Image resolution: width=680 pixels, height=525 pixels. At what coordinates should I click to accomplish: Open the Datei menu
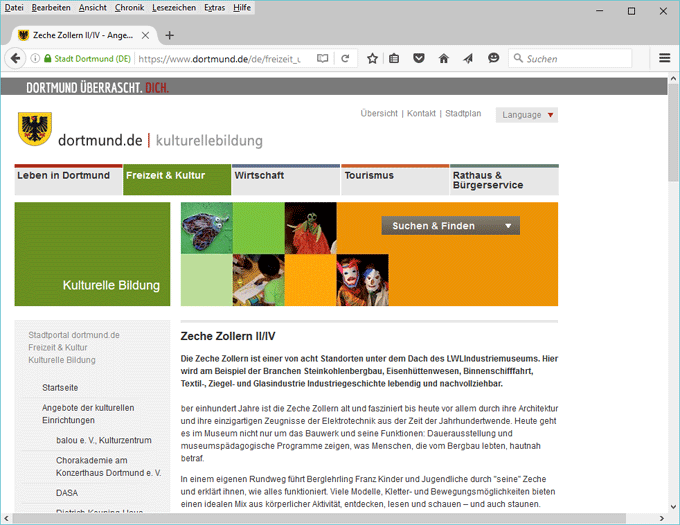pyautogui.click(x=14, y=7)
